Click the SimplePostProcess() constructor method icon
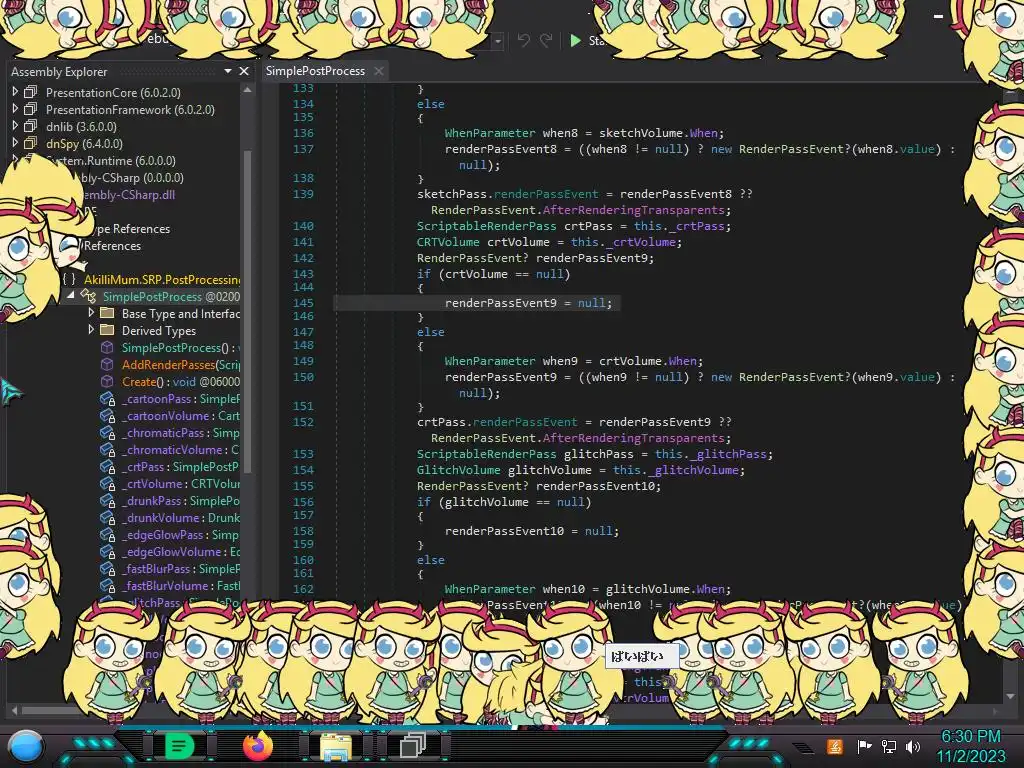1024x768 pixels. coord(107,347)
